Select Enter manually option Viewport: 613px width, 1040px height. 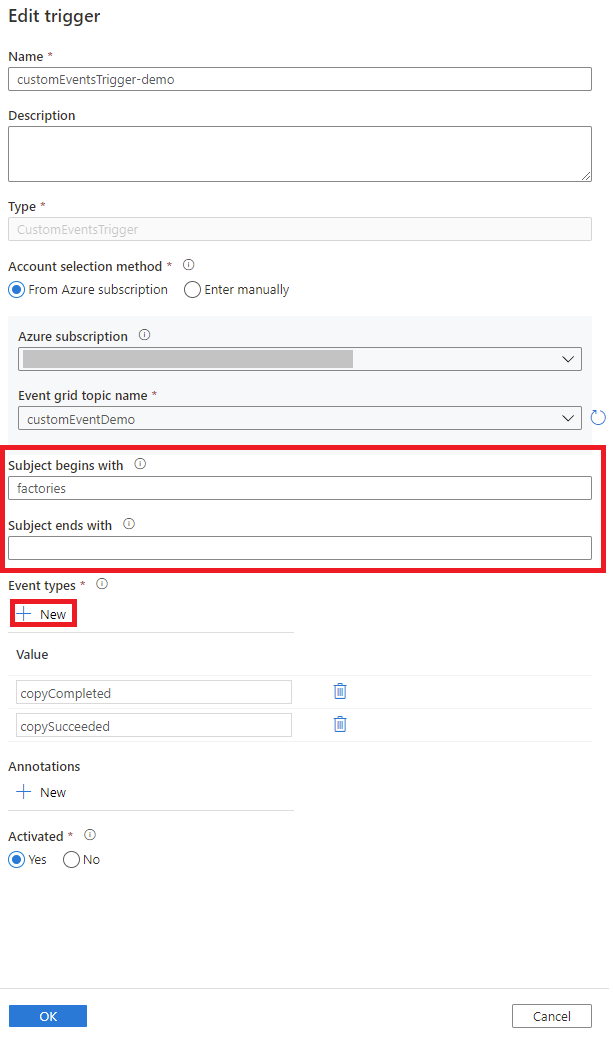[x=190, y=289]
